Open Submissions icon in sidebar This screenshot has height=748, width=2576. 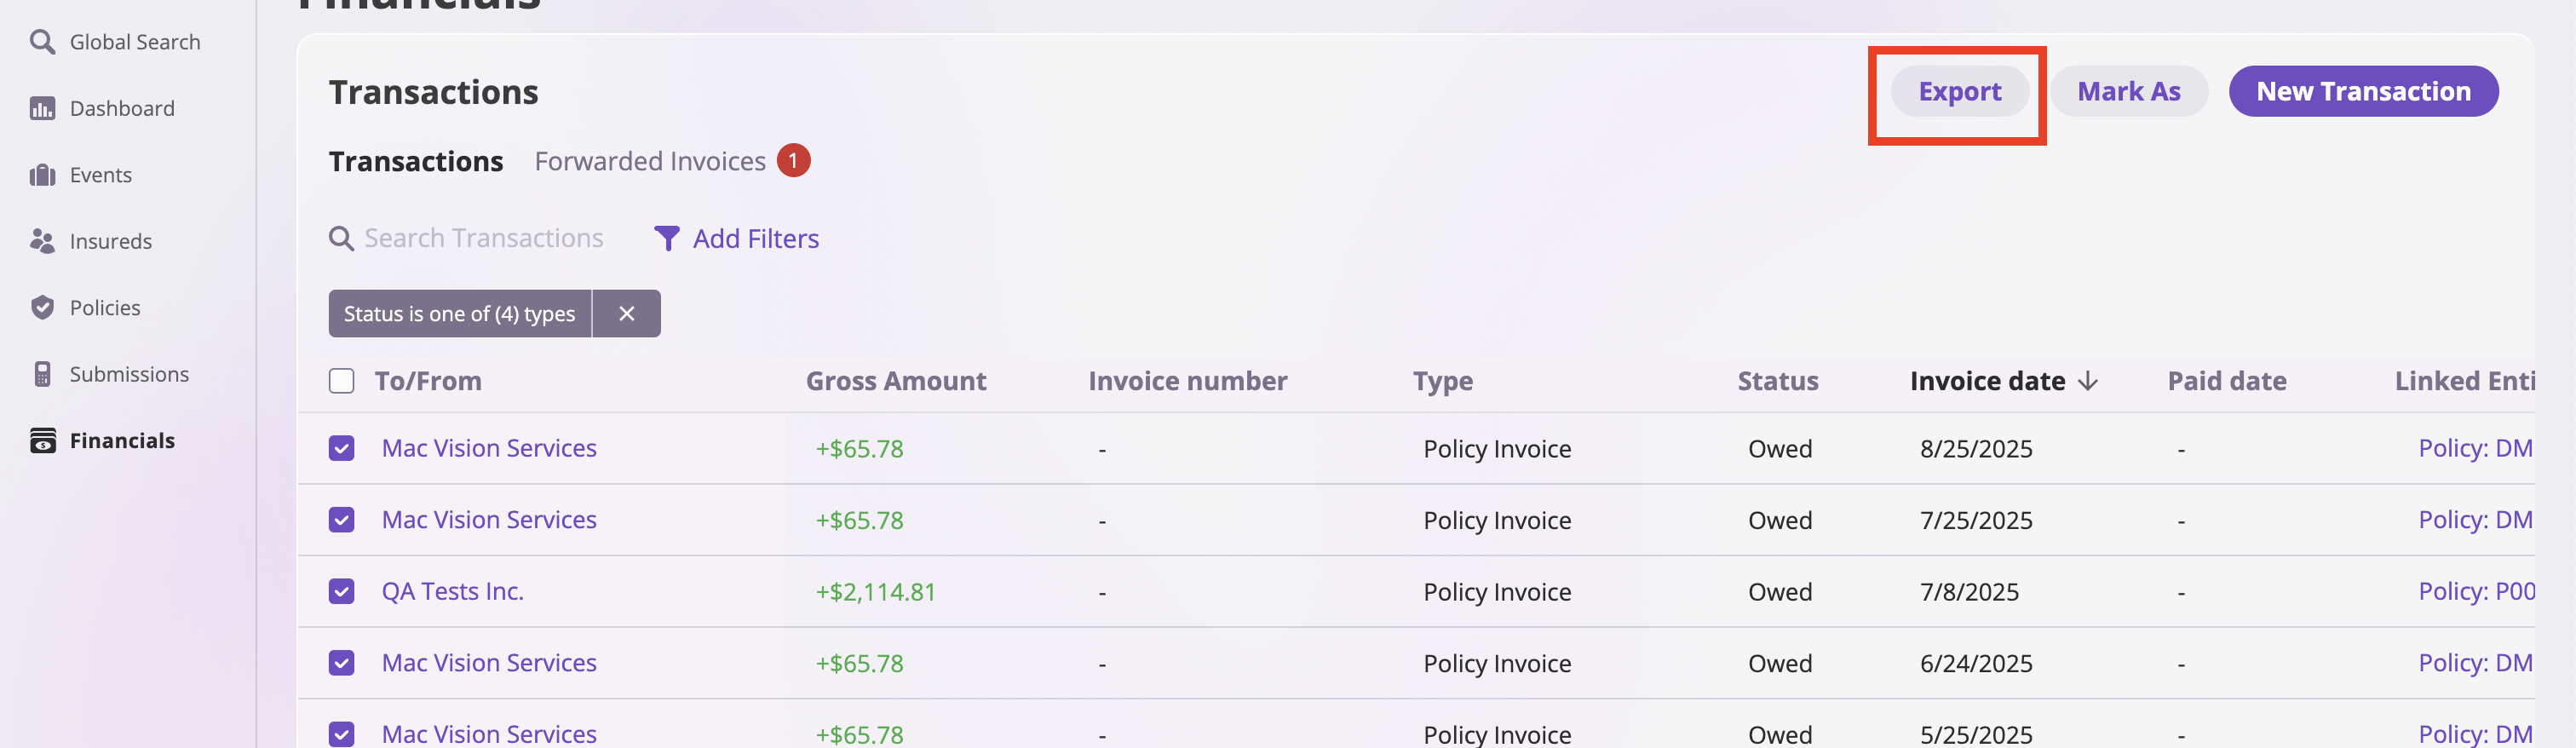click(42, 374)
